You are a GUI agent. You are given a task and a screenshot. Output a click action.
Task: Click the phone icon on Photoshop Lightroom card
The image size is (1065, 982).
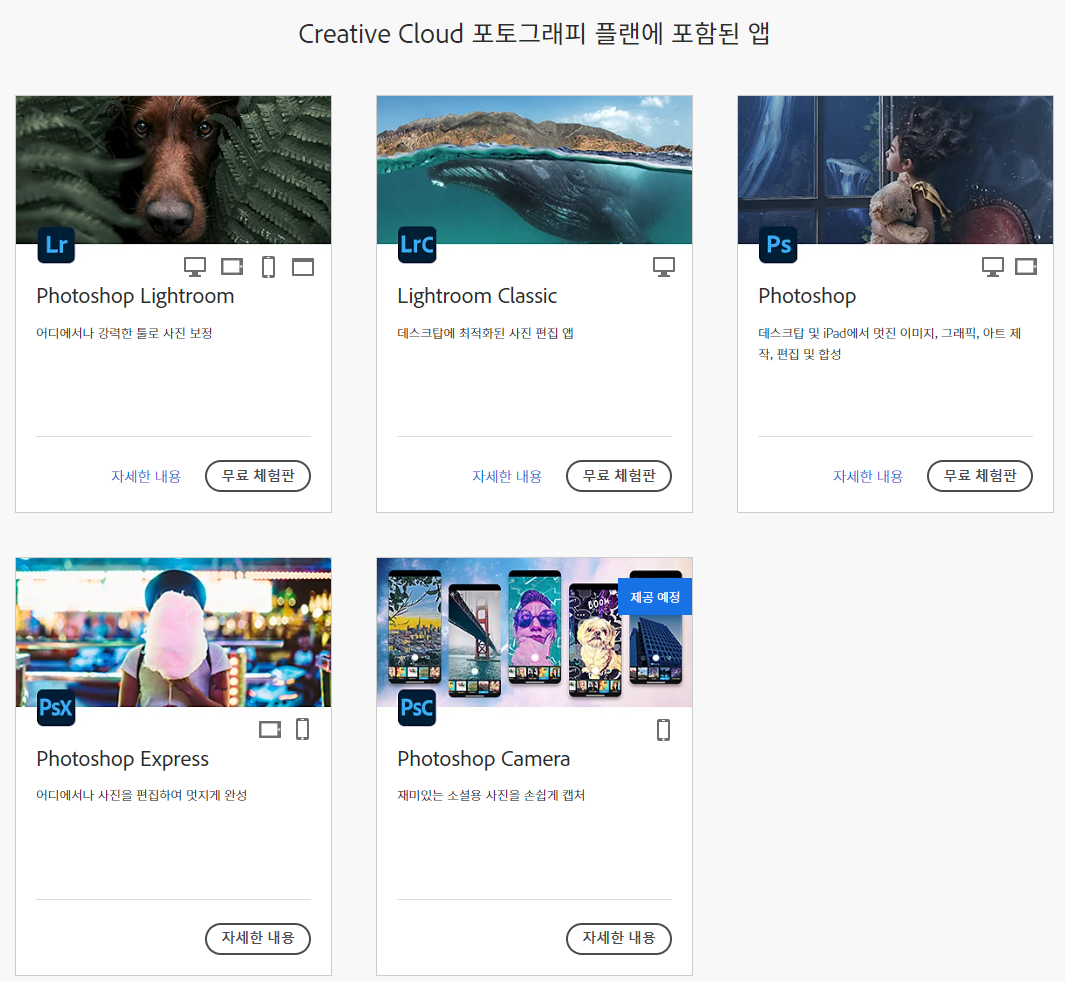[x=268, y=267]
